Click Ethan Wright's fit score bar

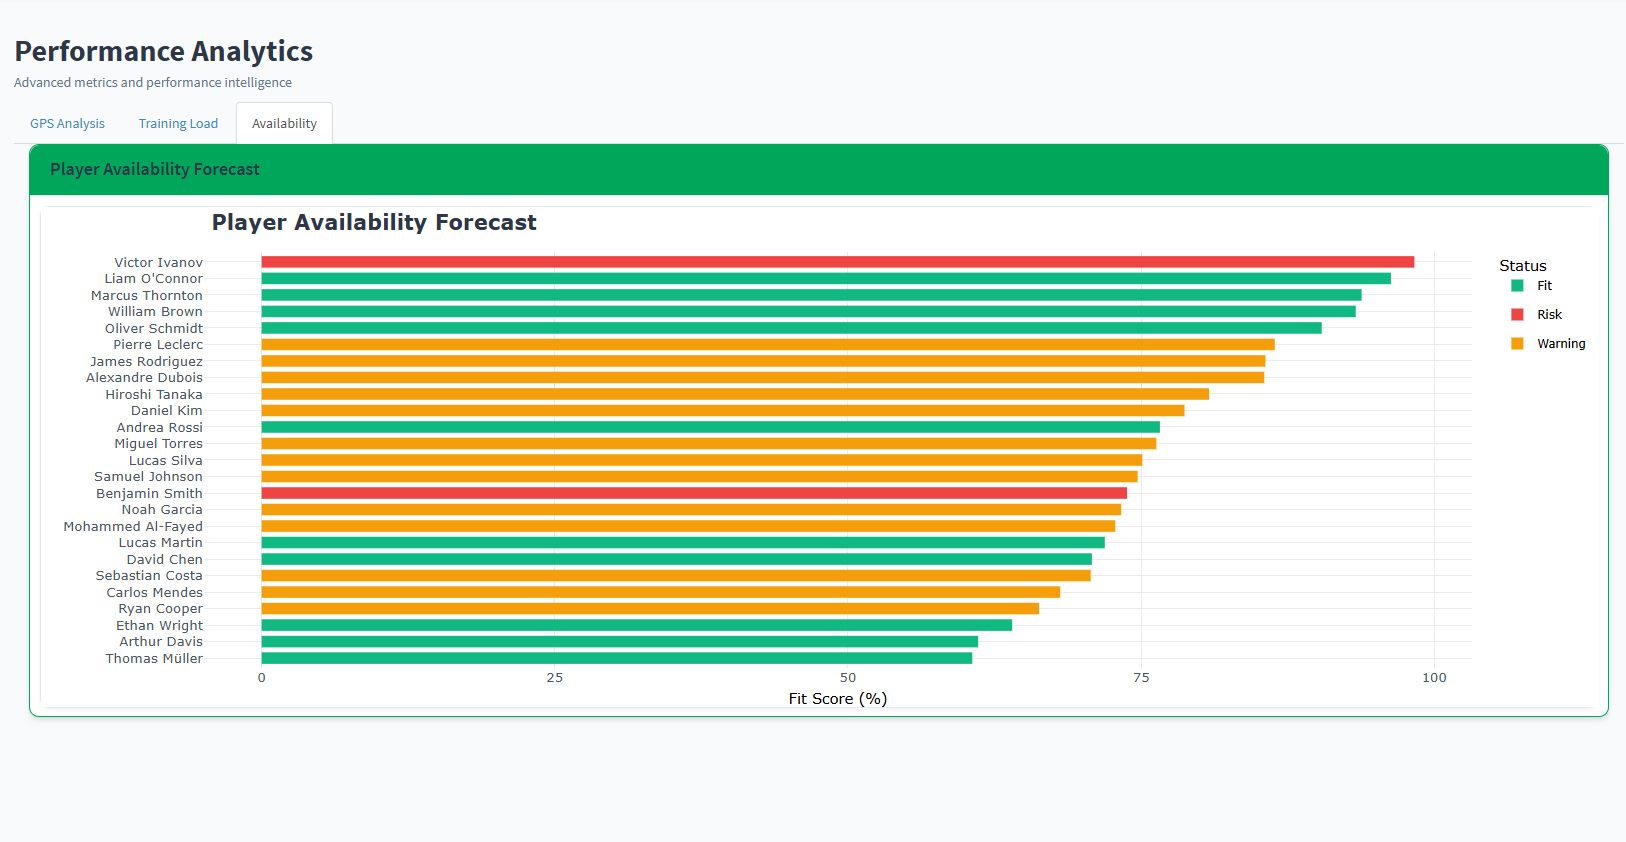coord(636,625)
